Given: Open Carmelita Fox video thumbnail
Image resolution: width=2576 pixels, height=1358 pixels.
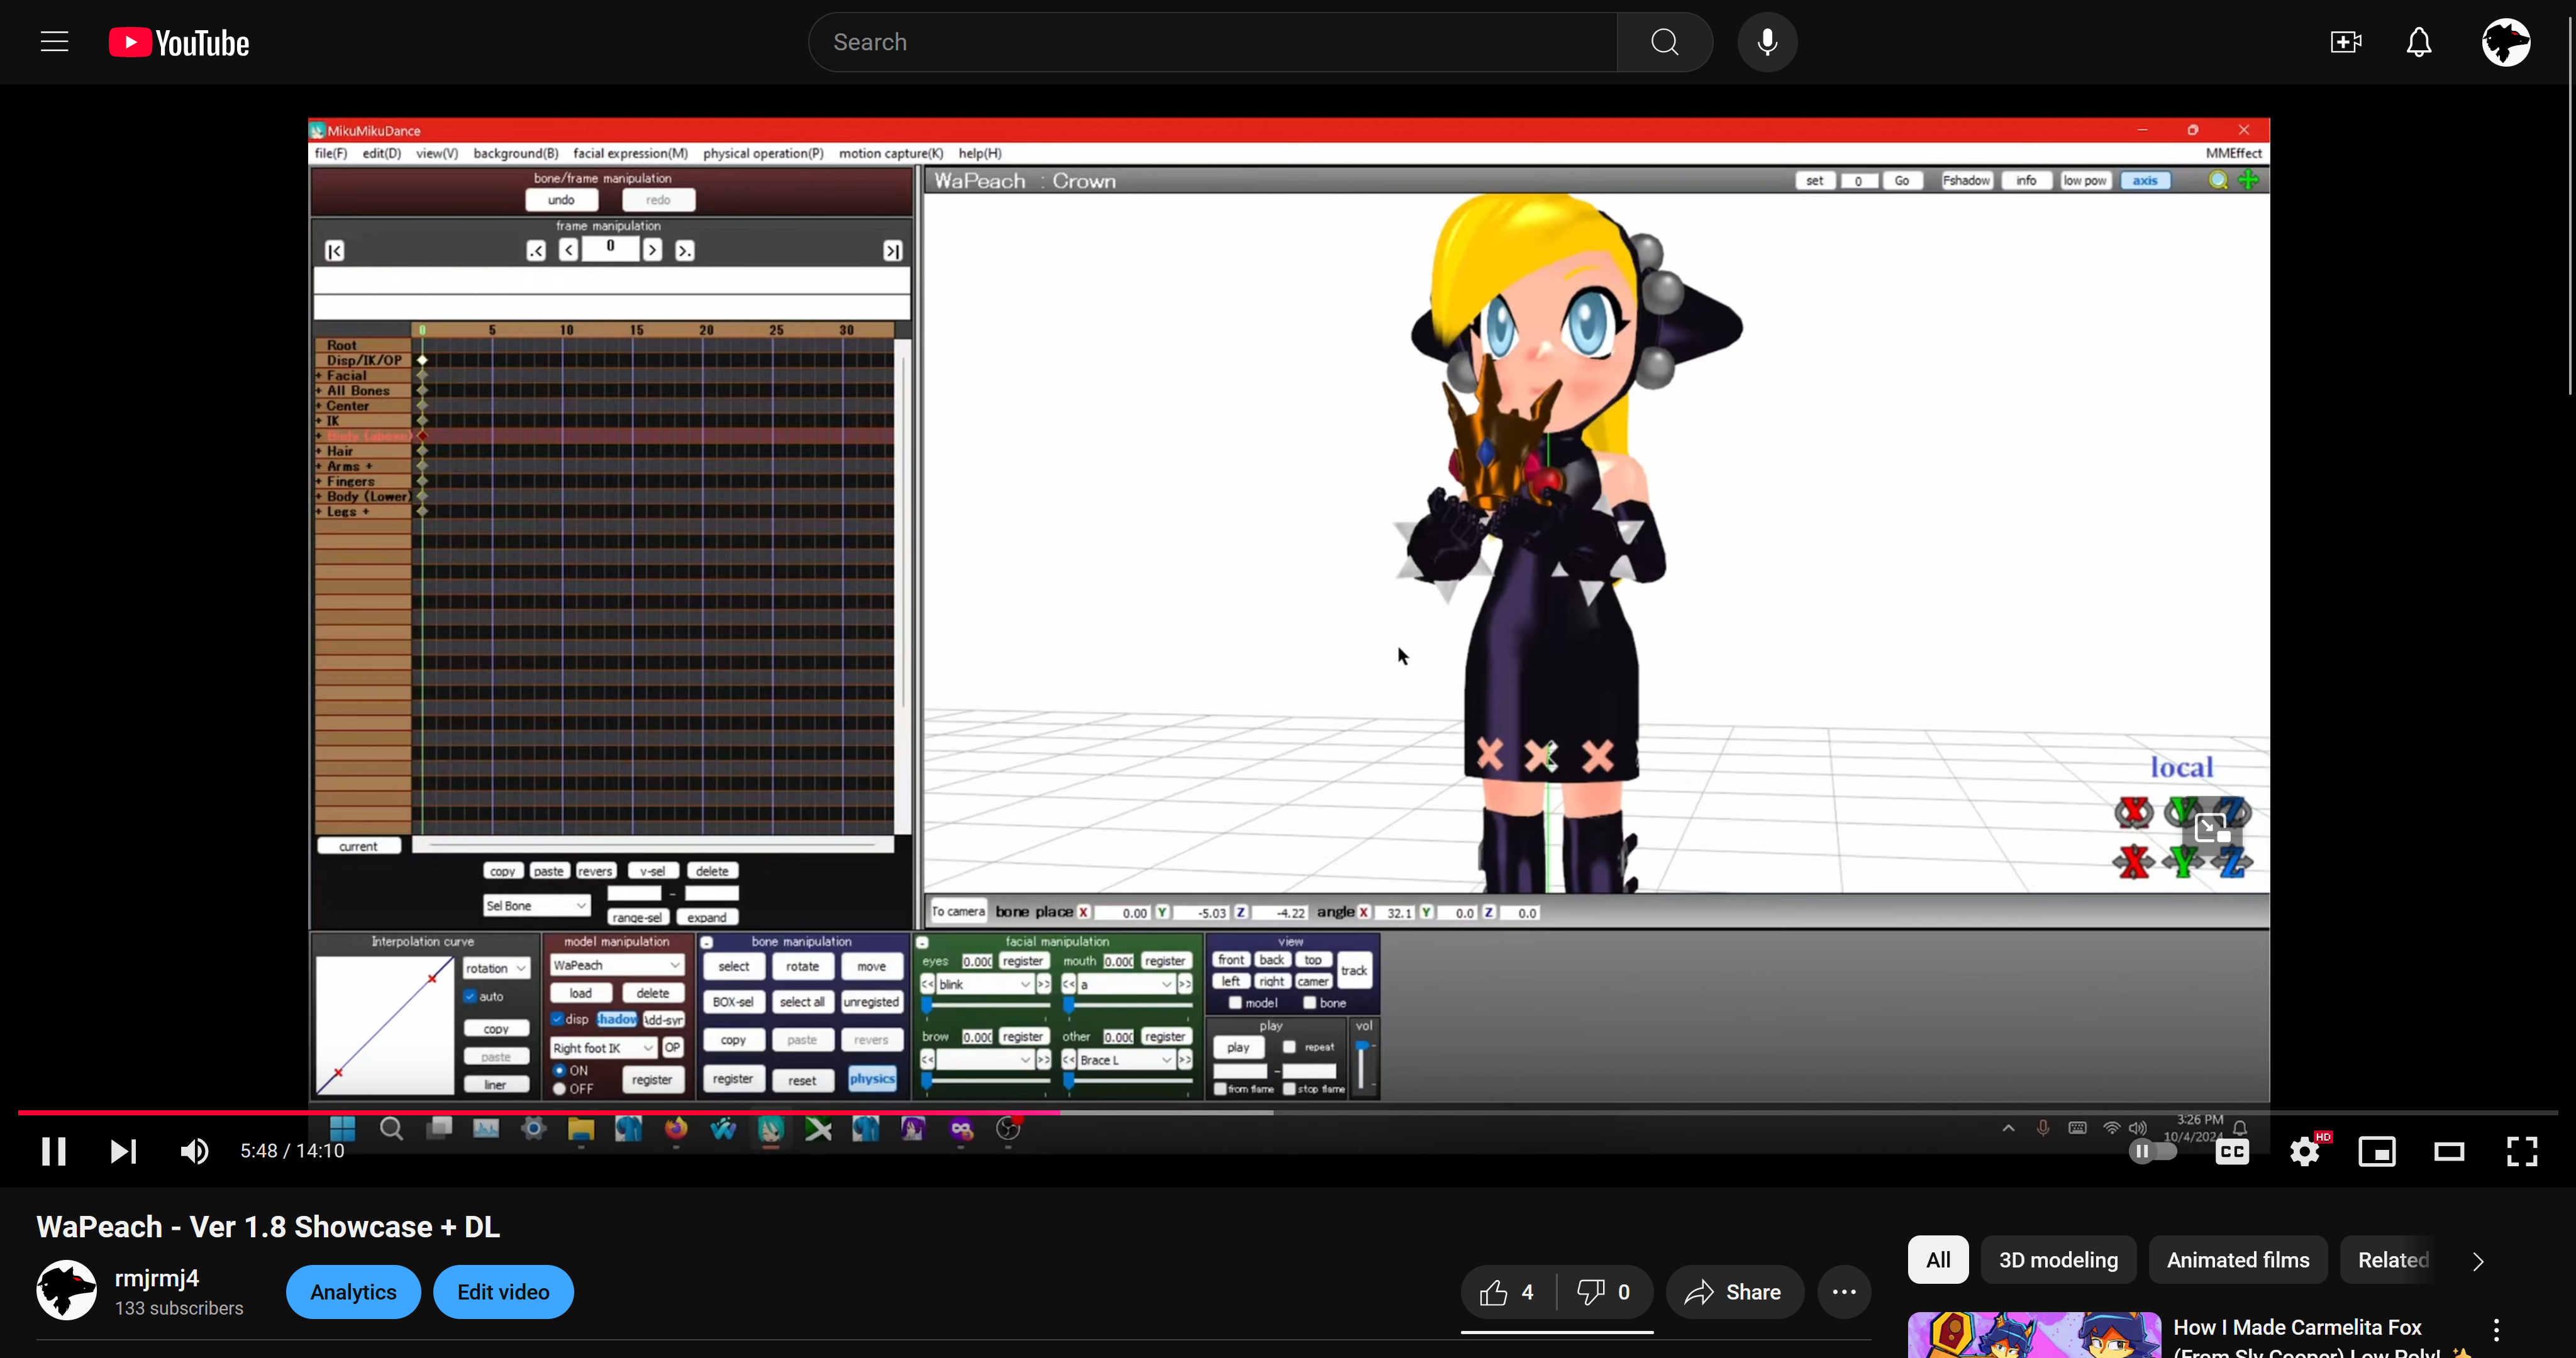Looking at the screenshot, I should click(x=2034, y=1335).
